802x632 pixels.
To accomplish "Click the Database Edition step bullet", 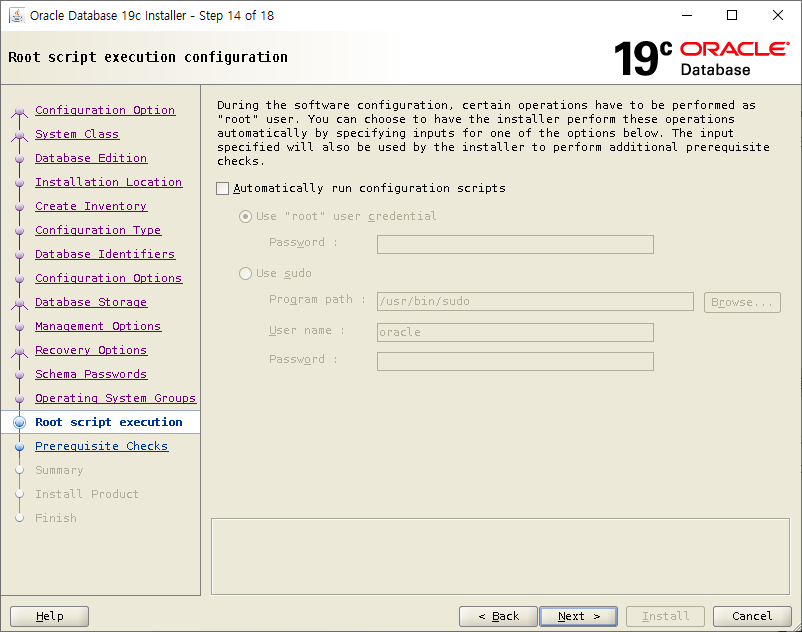I will coord(19,159).
